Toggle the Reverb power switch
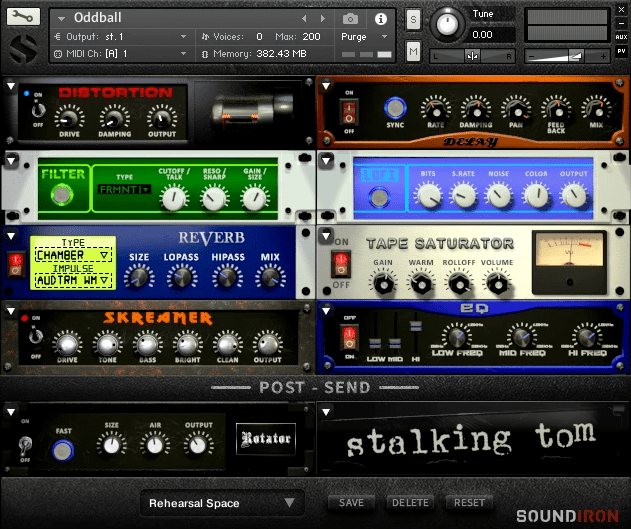 pyautogui.click(x=16, y=265)
